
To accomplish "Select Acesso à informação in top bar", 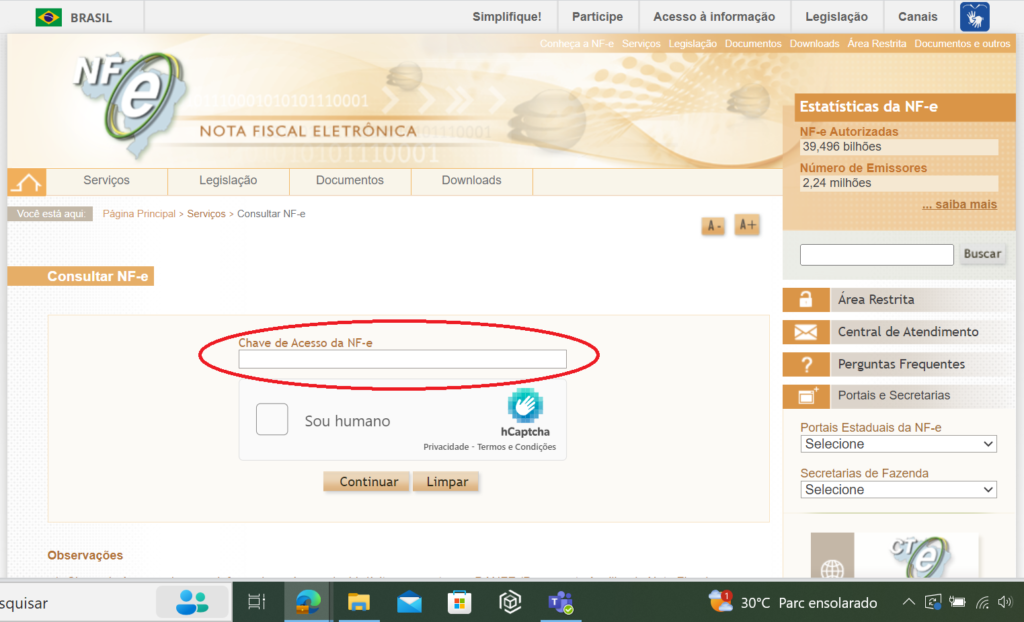I will tap(714, 17).
